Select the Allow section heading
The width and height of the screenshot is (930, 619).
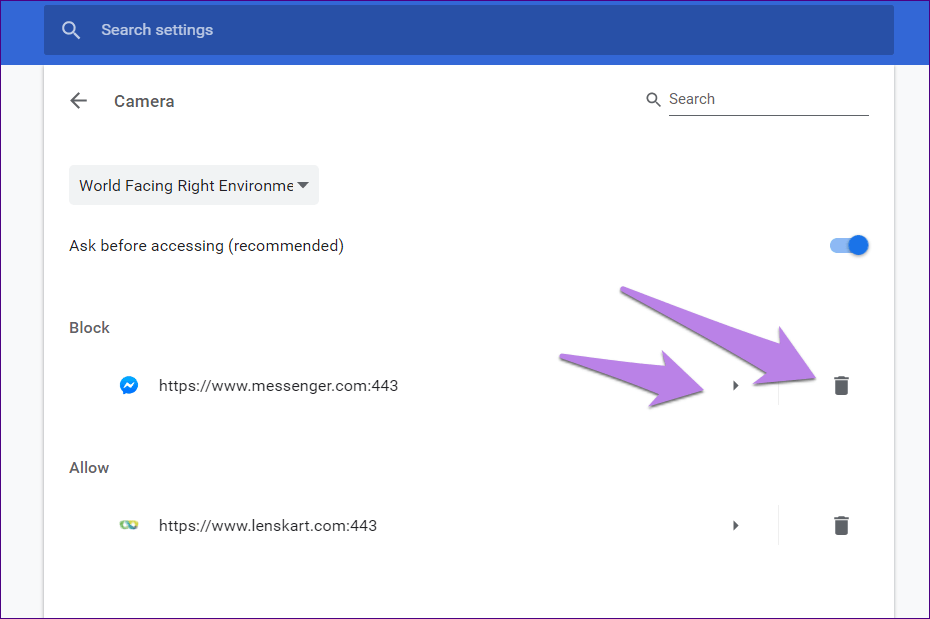click(x=89, y=468)
